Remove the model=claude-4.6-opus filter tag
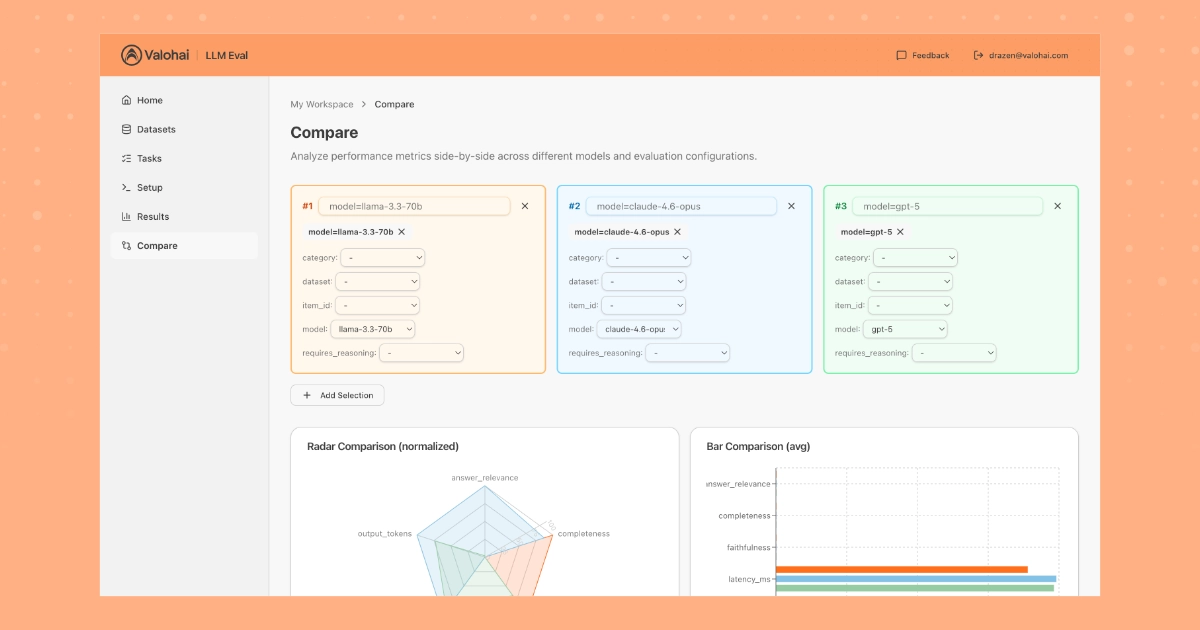The width and height of the screenshot is (1200, 630). [x=677, y=232]
